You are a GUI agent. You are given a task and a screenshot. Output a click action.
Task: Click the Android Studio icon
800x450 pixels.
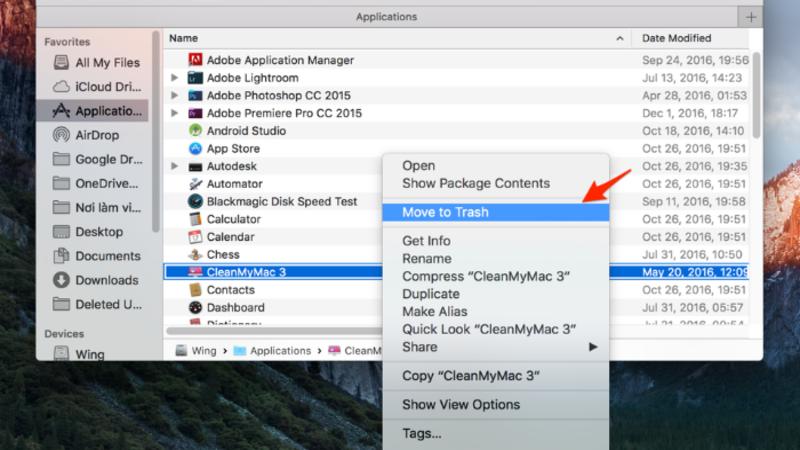(x=195, y=131)
